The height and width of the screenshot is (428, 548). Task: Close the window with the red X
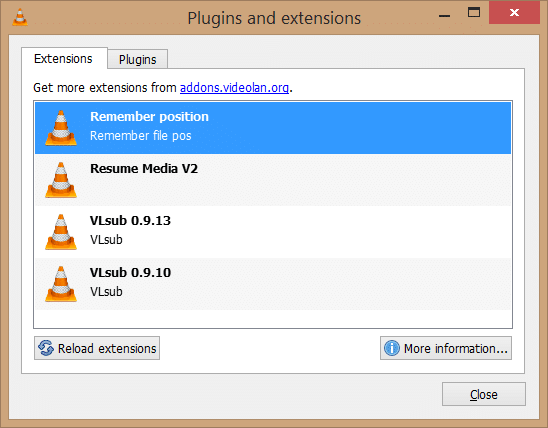click(514, 13)
